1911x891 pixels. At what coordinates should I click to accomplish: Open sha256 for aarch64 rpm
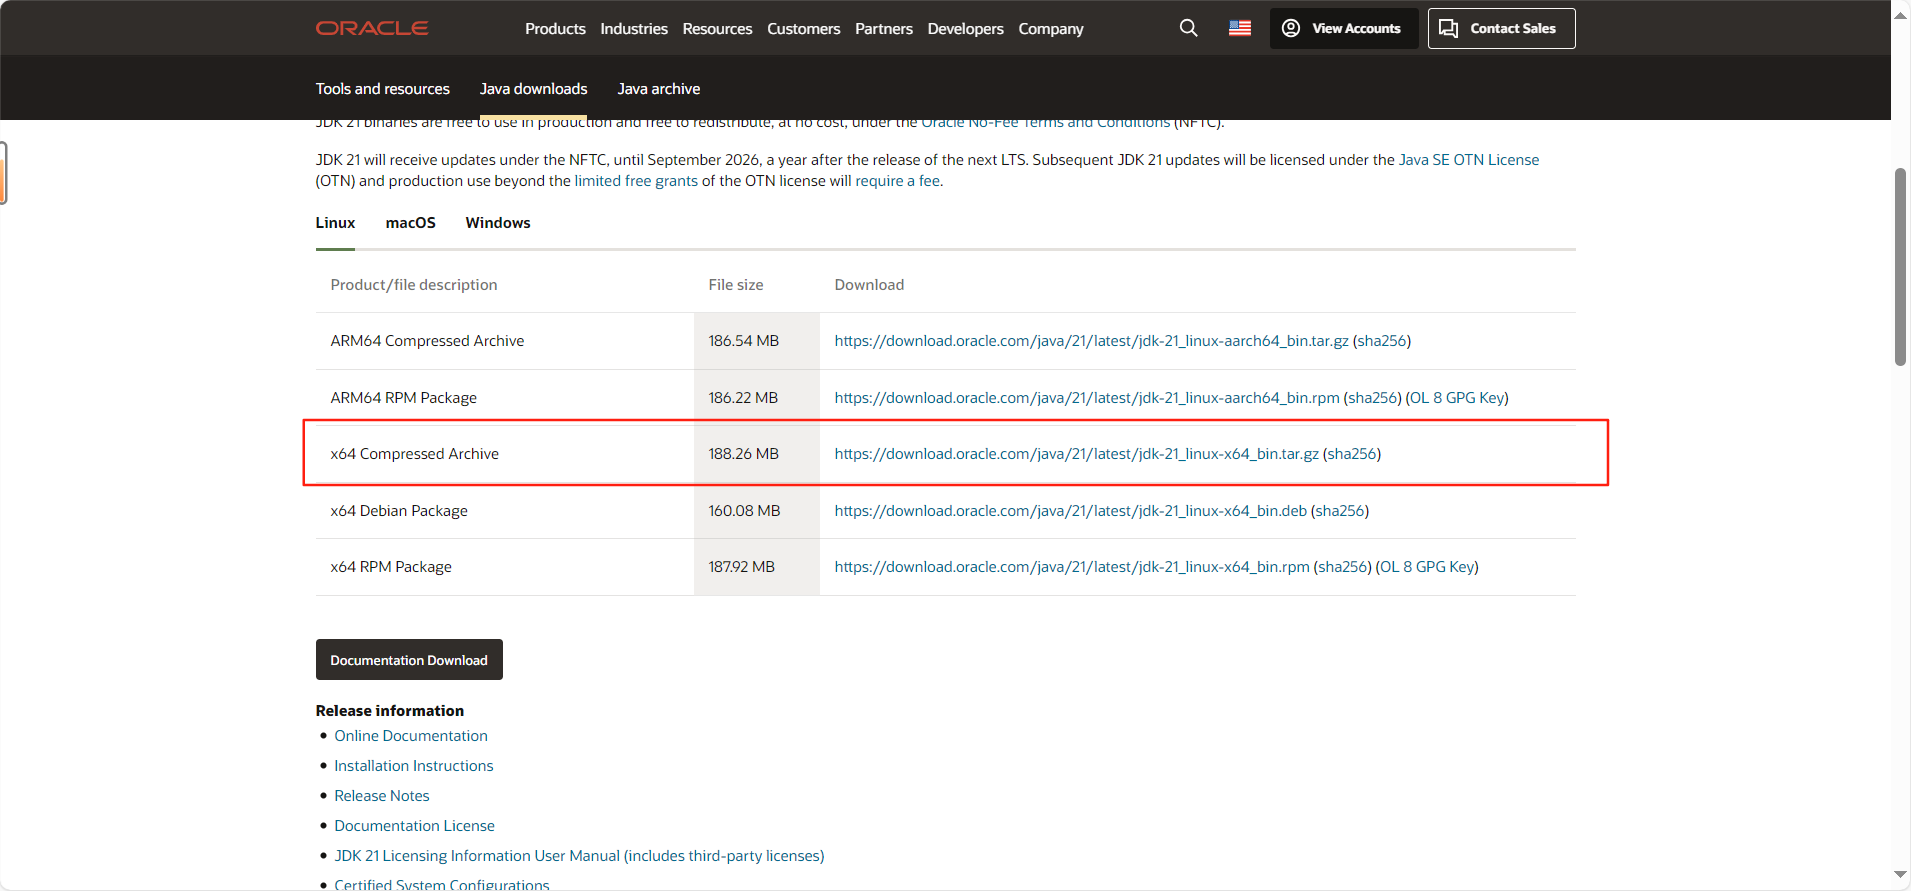(1372, 398)
